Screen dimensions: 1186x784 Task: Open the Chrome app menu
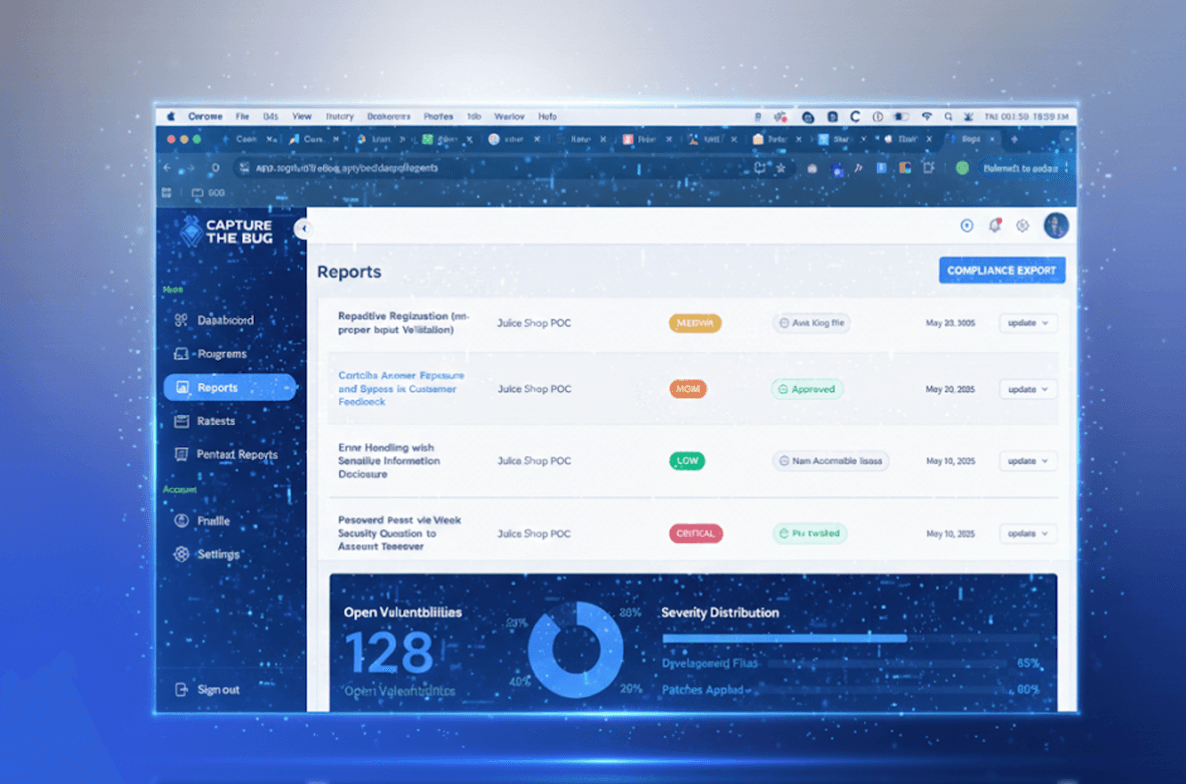(205, 116)
